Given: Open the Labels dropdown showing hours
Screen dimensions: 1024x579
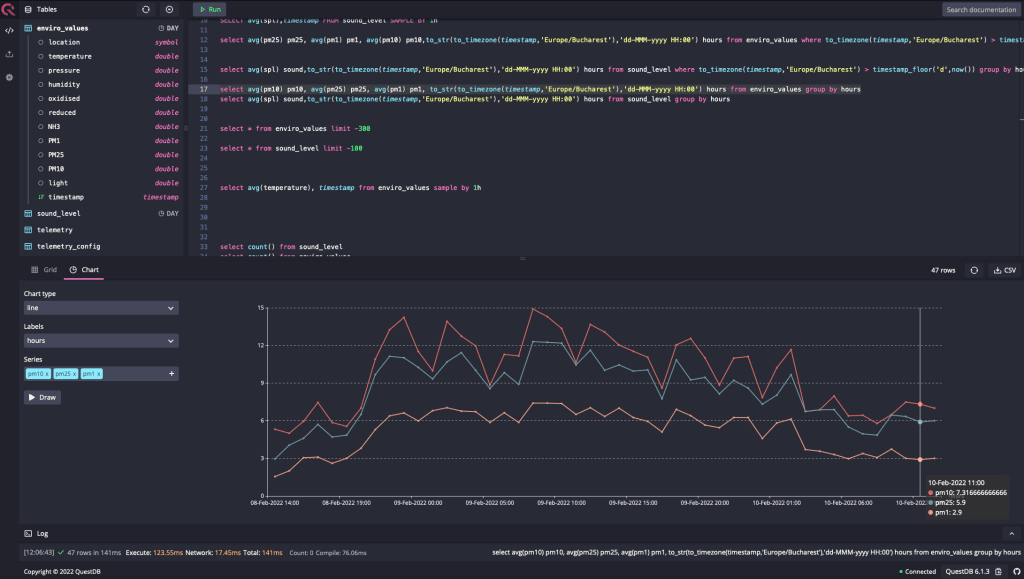Looking at the screenshot, I should coord(101,341).
